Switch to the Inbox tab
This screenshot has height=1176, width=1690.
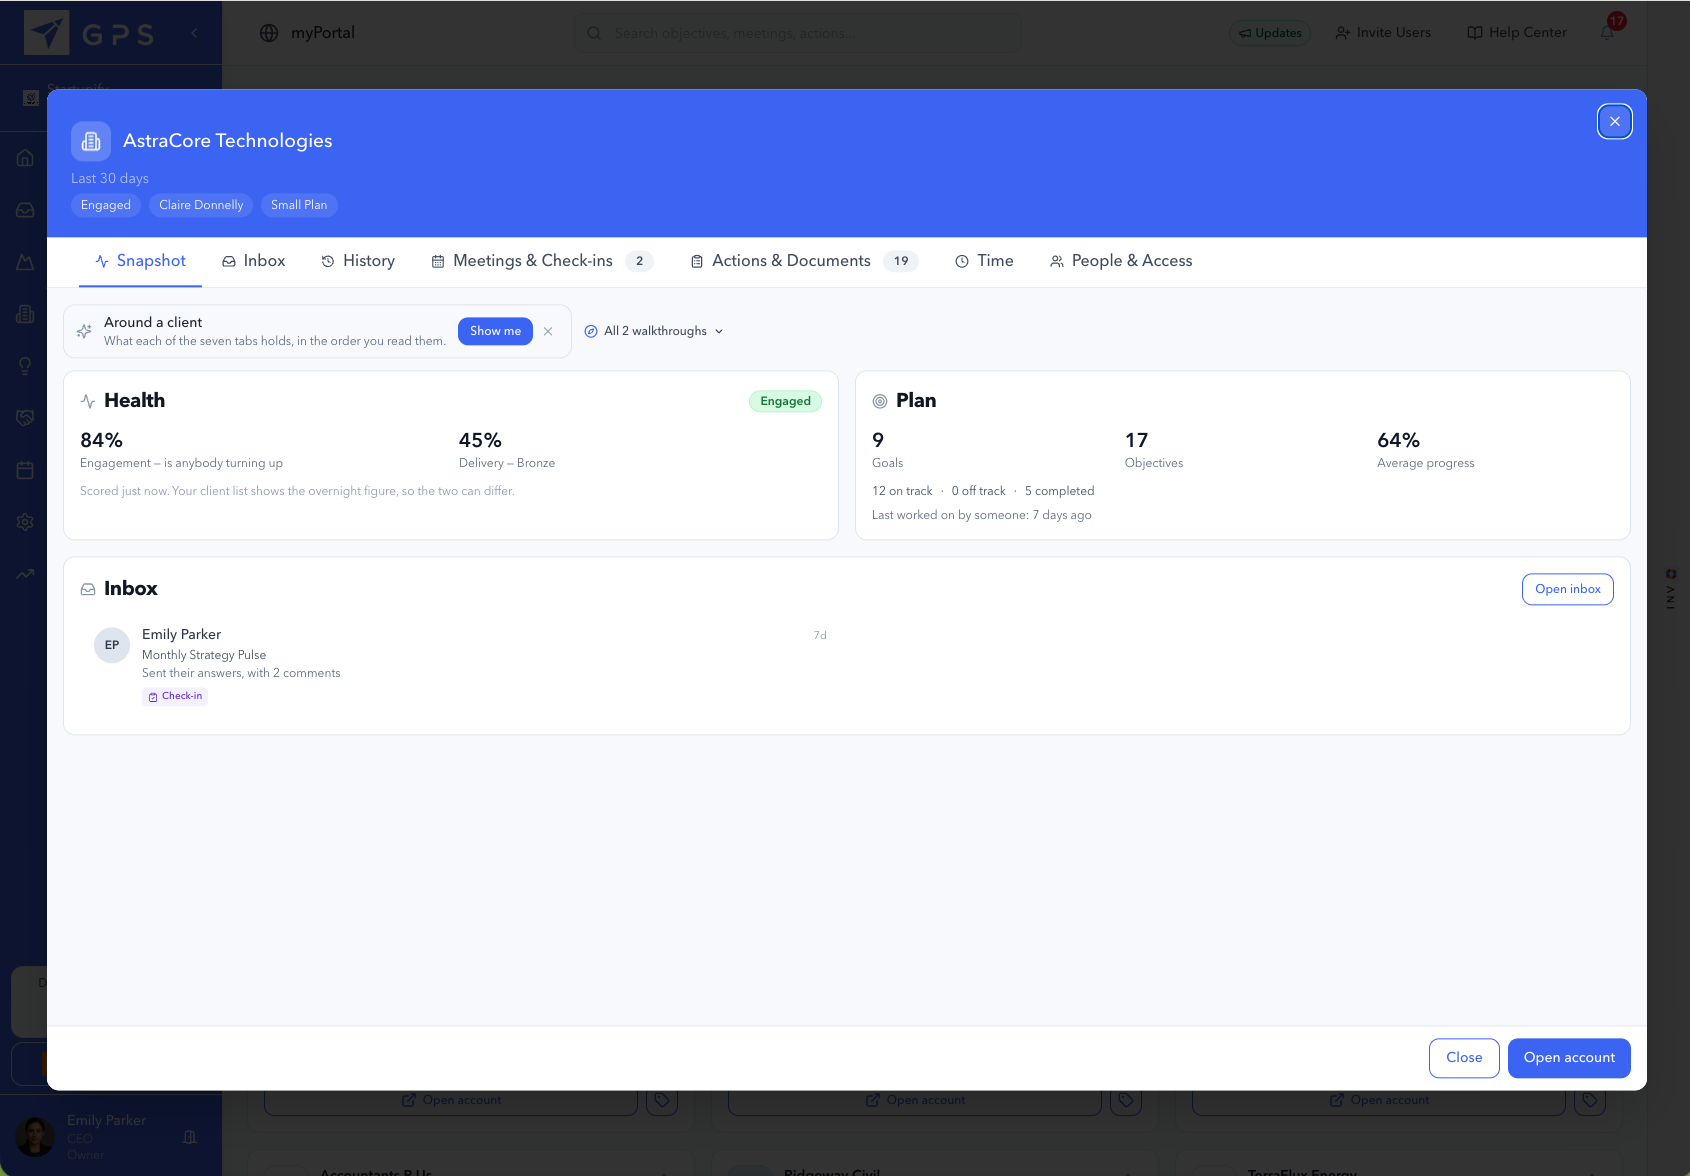pos(254,261)
